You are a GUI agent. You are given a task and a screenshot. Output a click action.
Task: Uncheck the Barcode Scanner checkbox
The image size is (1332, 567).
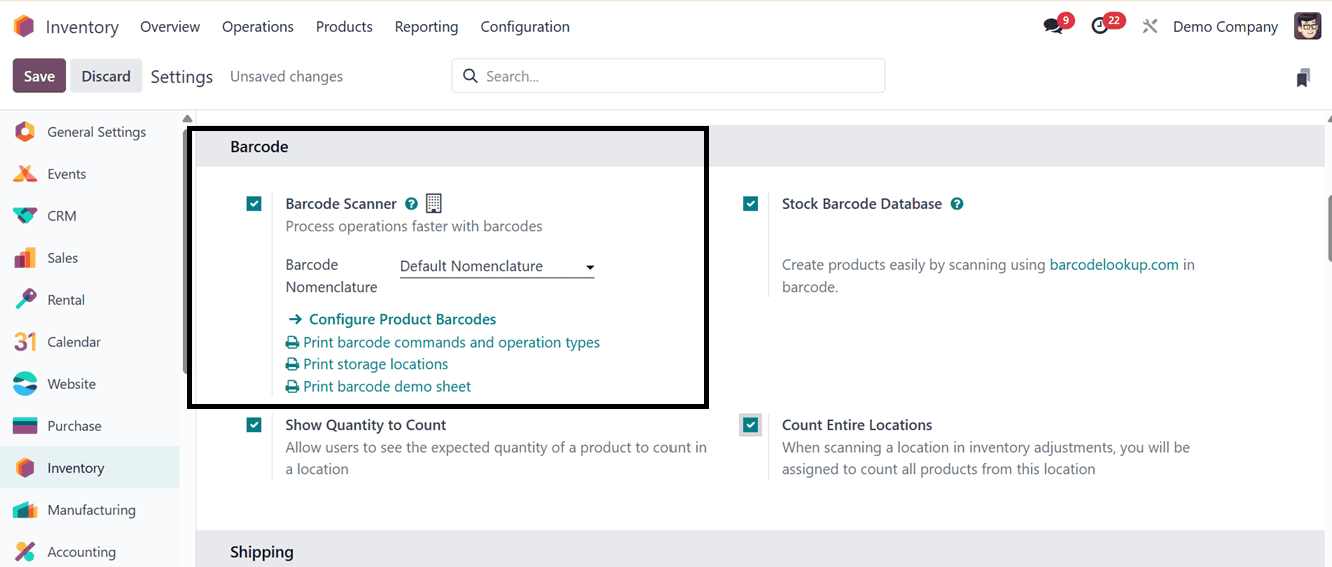[x=254, y=204]
